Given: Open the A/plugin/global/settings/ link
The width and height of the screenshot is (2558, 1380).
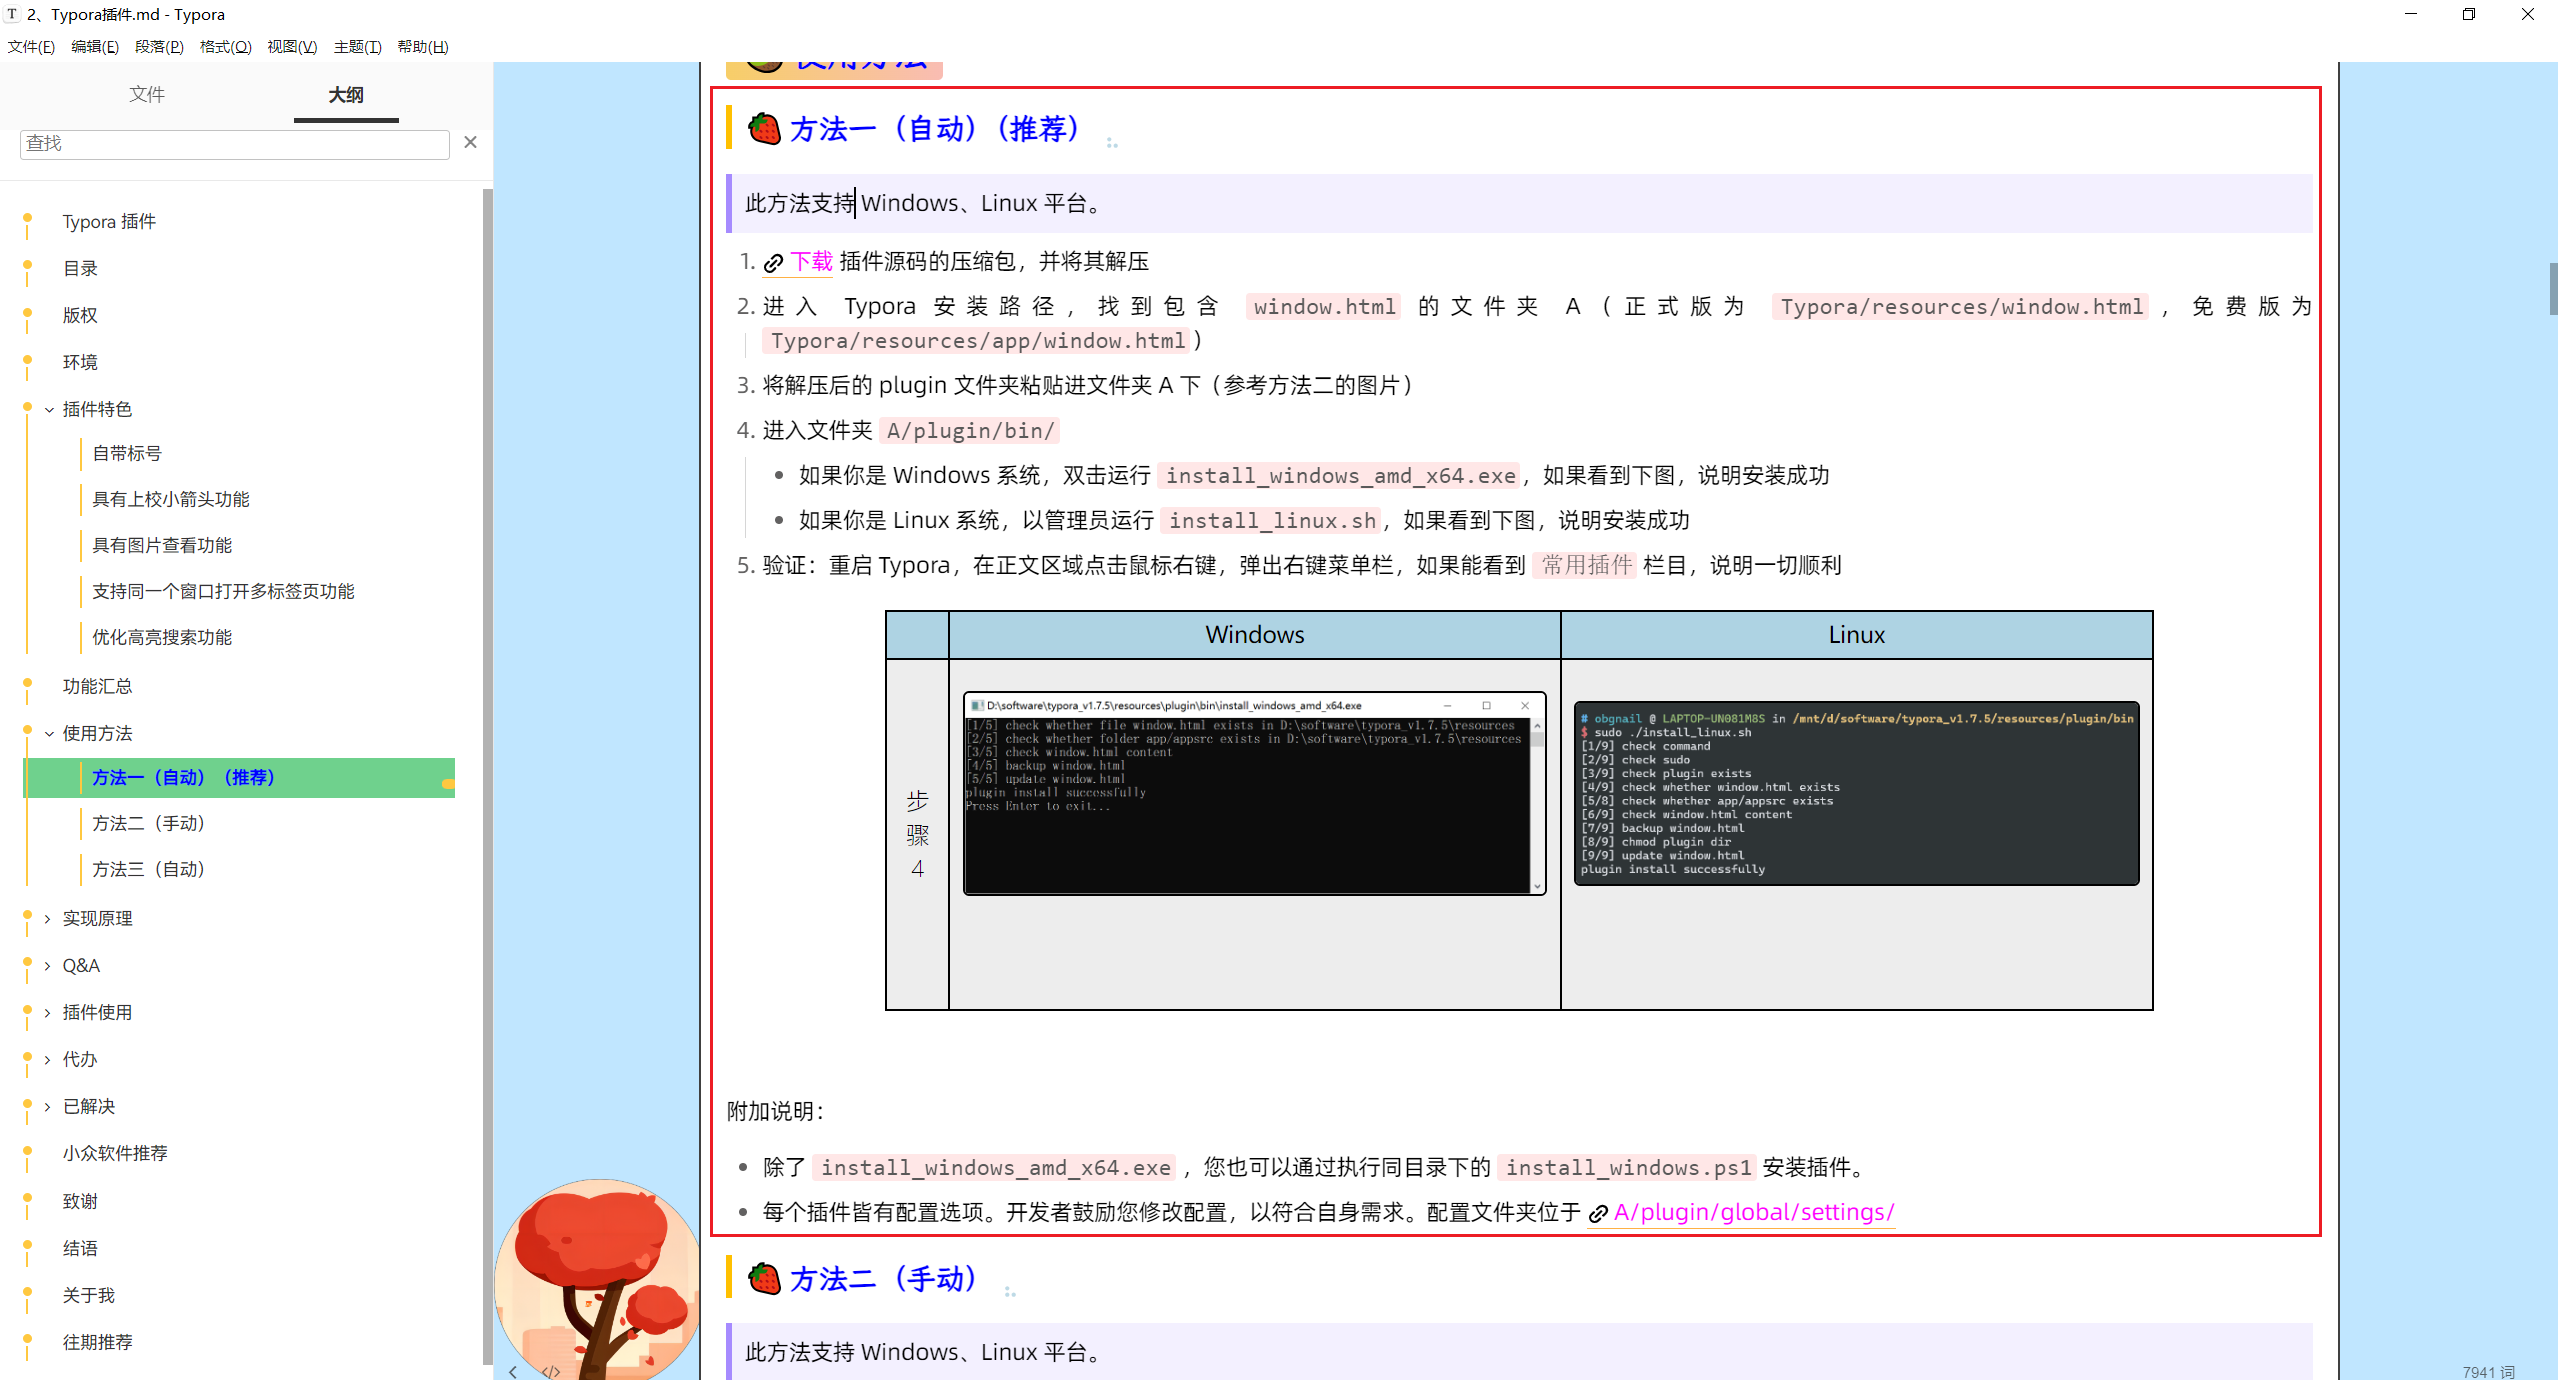Looking at the screenshot, I should coord(1754,1212).
